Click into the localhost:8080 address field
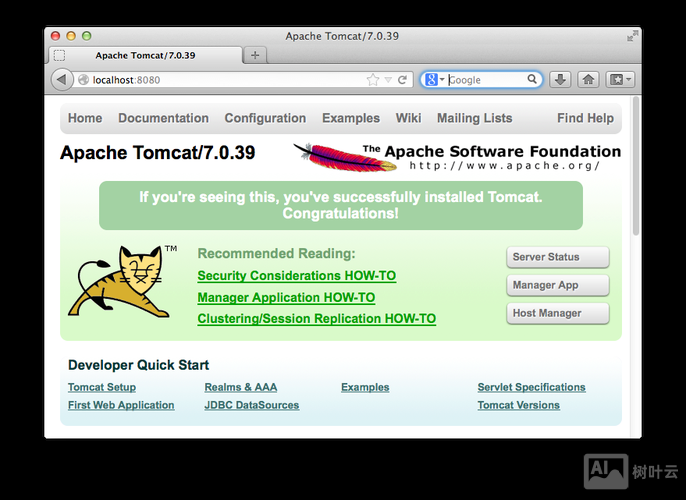This screenshot has width=686, height=500. [220, 80]
